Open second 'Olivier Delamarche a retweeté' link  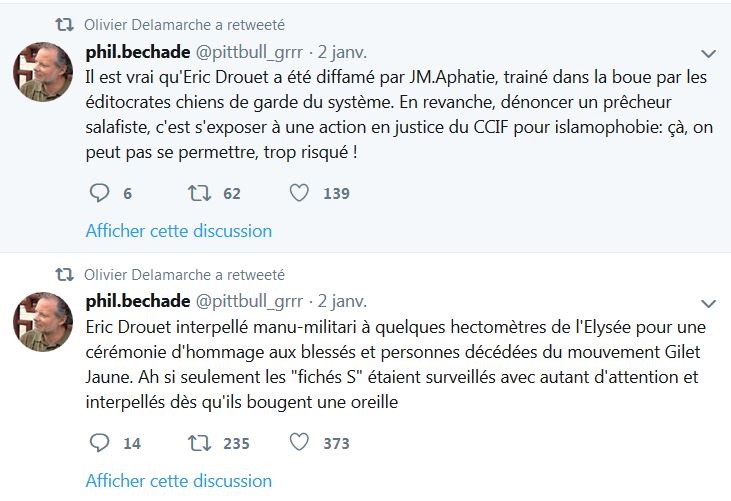(185, 274)
